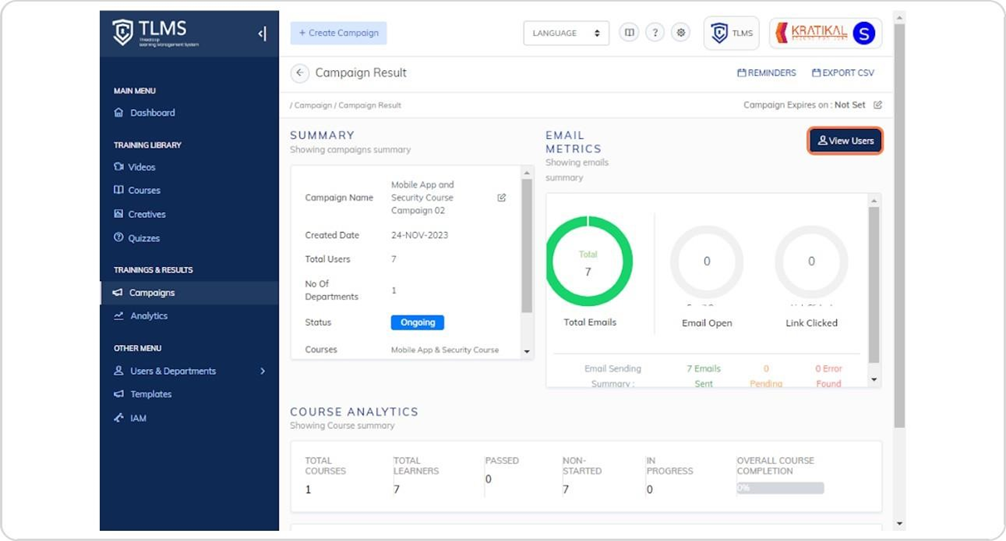
Task: Click the Ongoing status badge
Action: (418, 322)
